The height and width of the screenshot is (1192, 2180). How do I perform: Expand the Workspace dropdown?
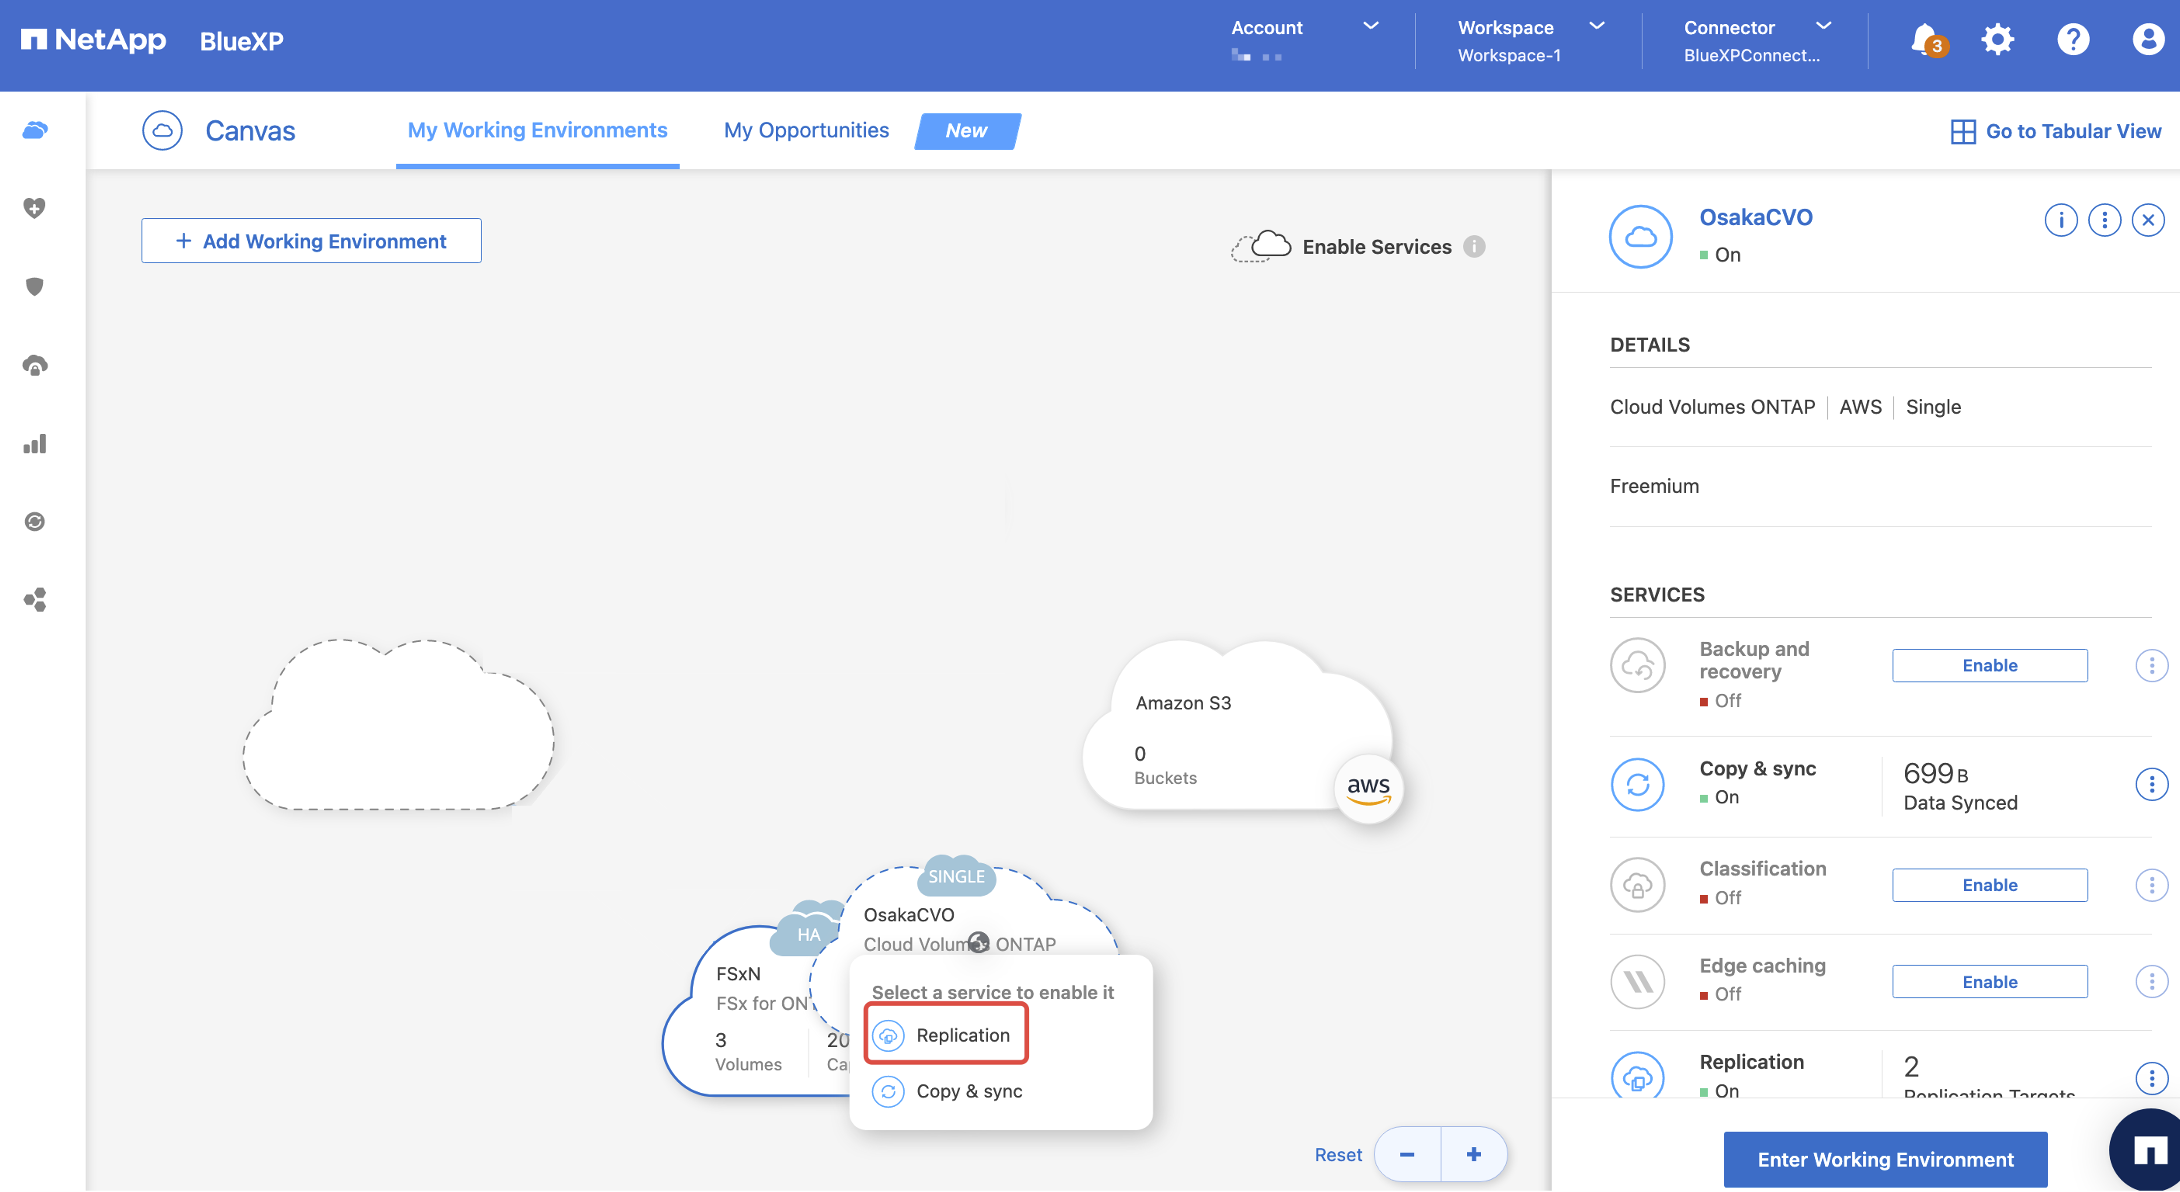pyautogui.click(x=1597, y=27)
